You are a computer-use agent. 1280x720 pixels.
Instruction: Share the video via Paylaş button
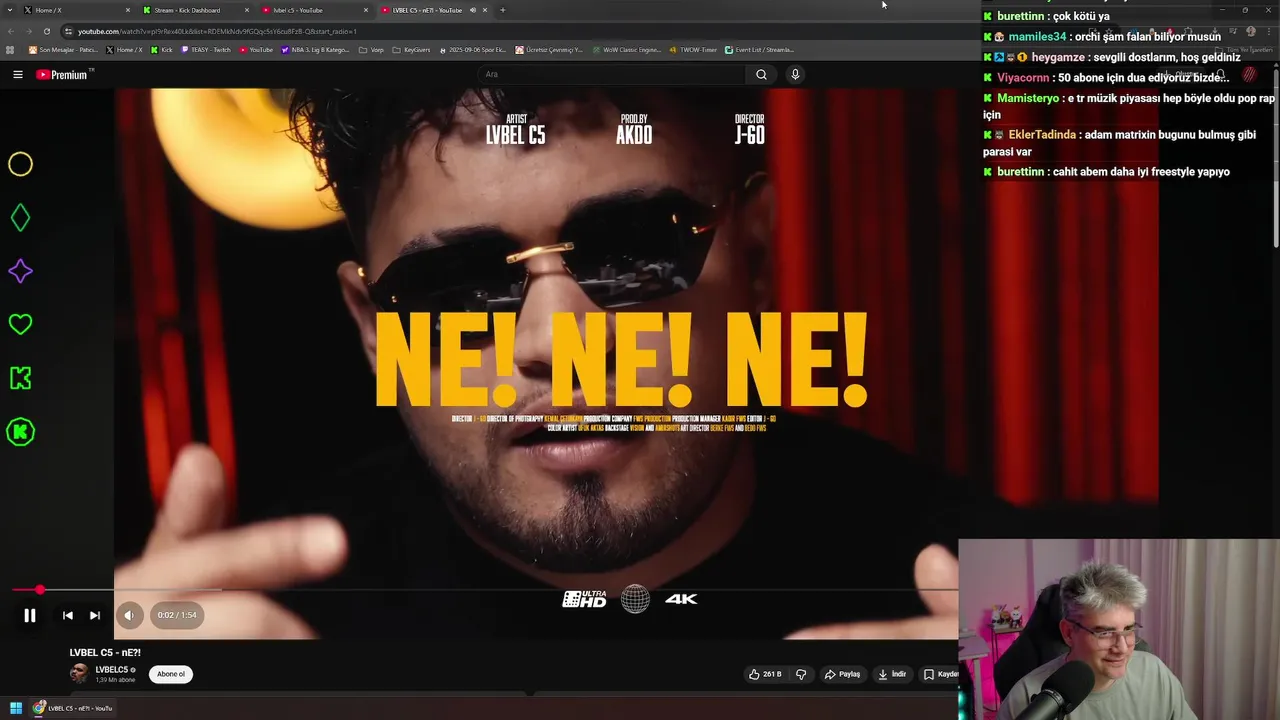842,674
